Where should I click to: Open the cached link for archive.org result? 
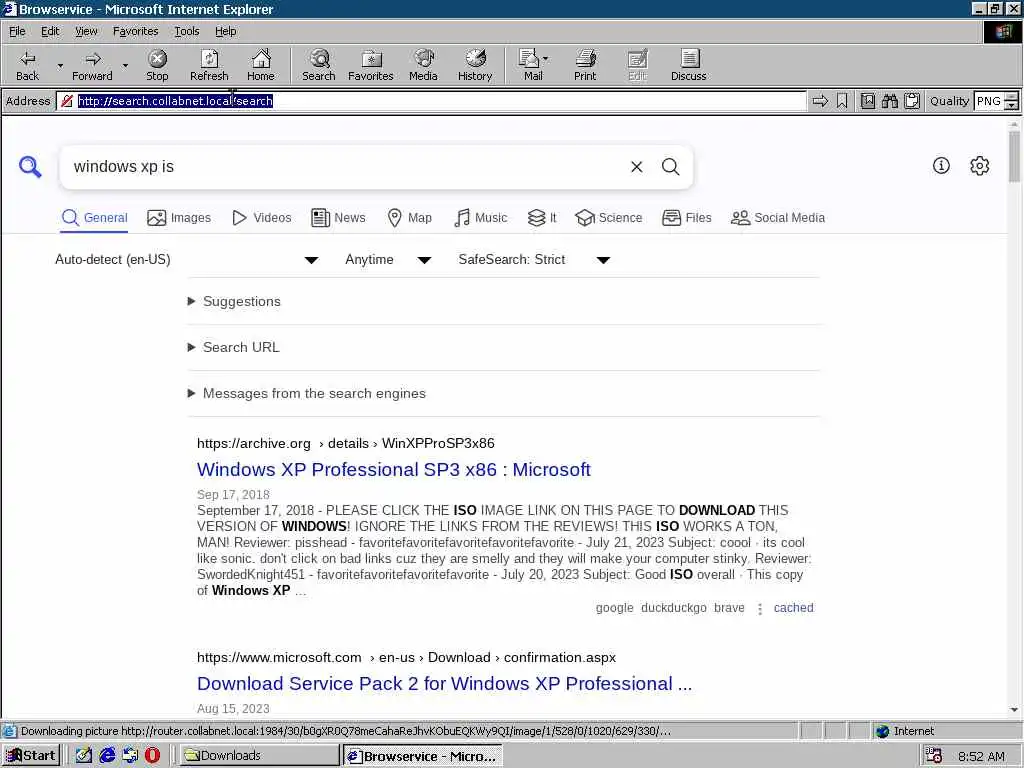point(793,608)
